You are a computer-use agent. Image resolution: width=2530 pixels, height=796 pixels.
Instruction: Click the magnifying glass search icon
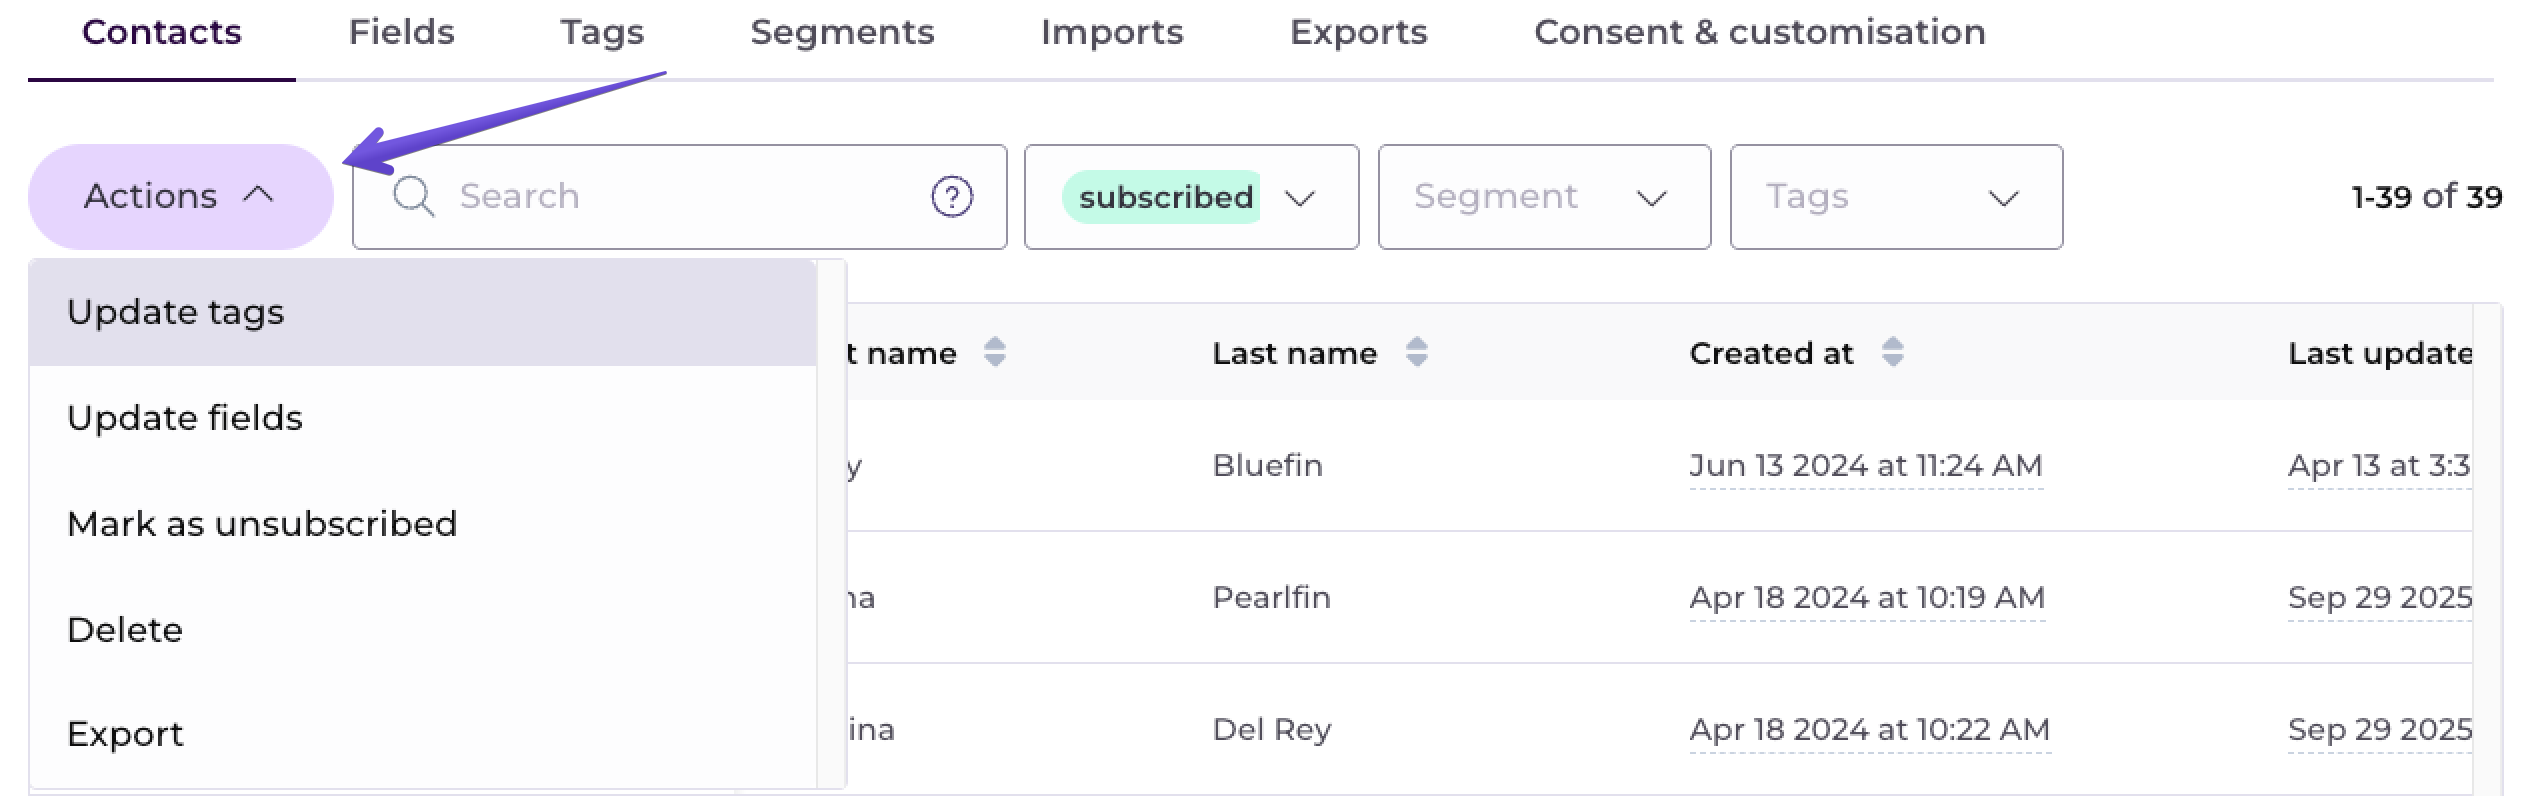(413, 196)
